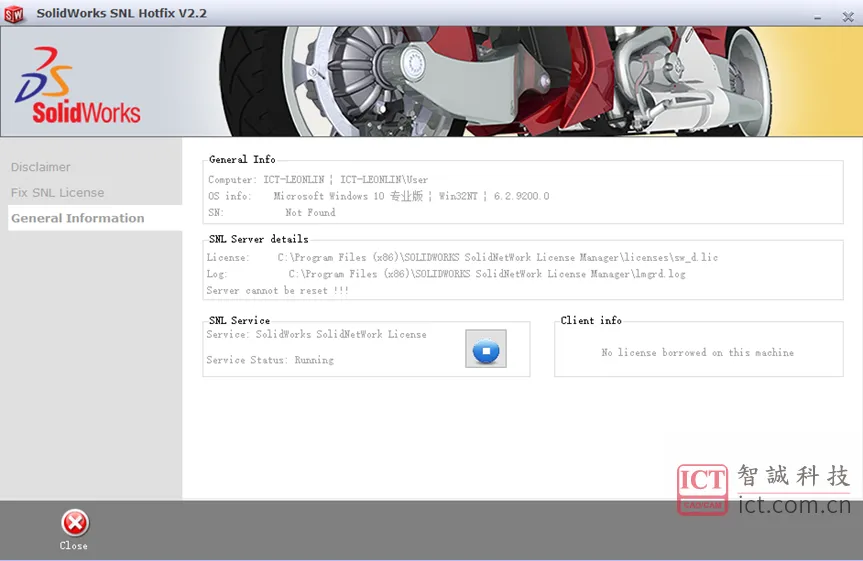Click the window title SolidWorks SNL Hotfix V2.2
Image resolution: width=863 pixels, height=561 pixels.
pos(122,13)
